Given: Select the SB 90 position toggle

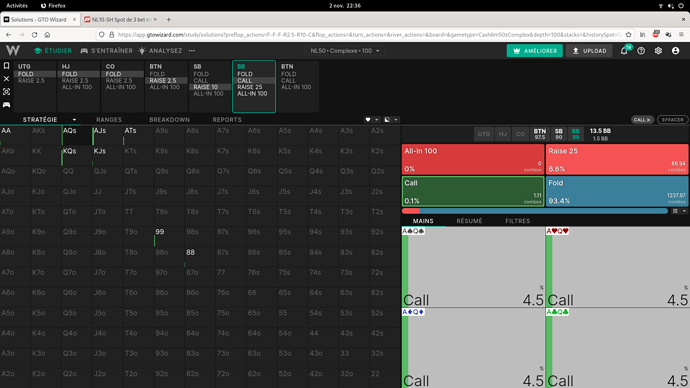Looking at the screenshot, I should click(x=558, y=134).
